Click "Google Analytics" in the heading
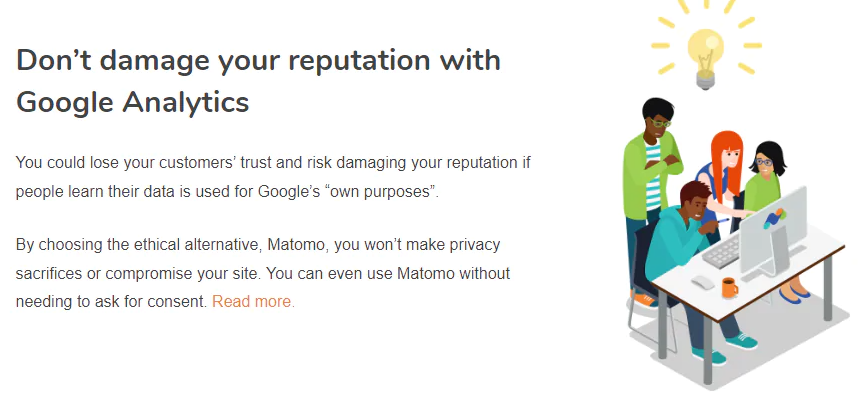 (x=133, y=101)
